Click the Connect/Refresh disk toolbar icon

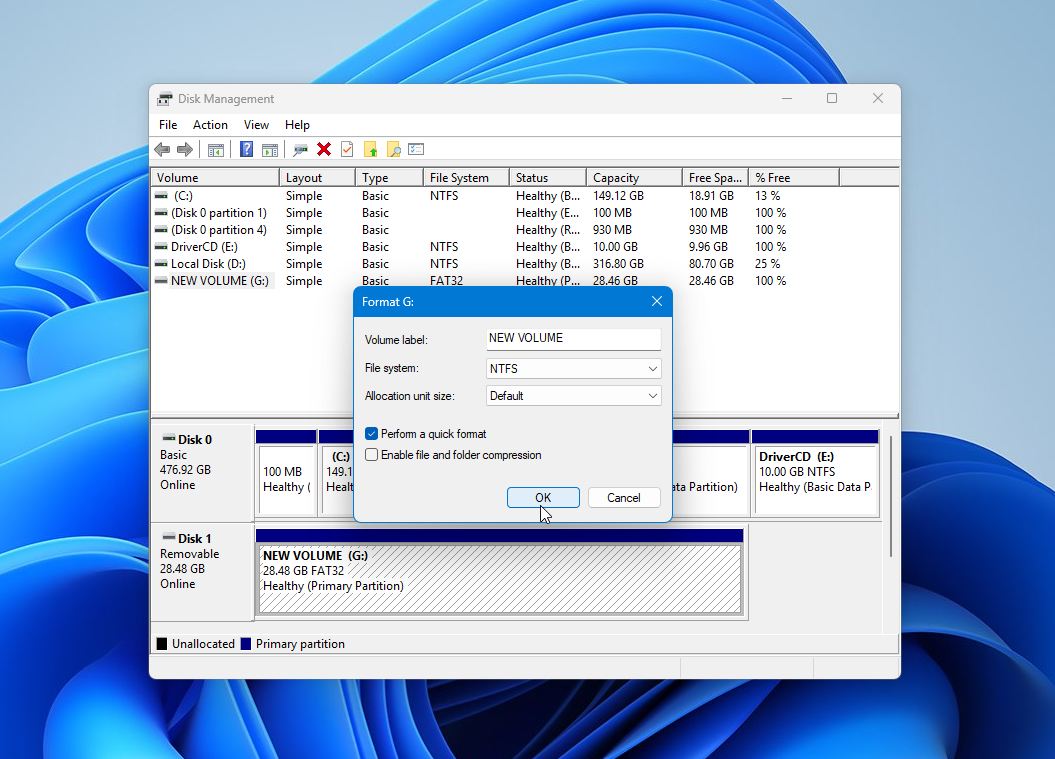tap(300, 149)
